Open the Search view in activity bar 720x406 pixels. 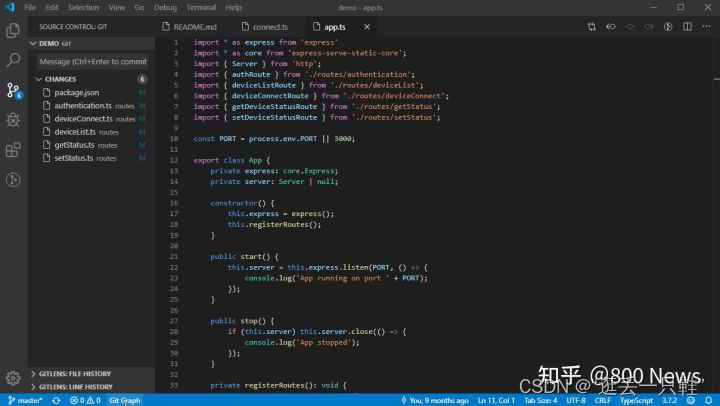13,60
